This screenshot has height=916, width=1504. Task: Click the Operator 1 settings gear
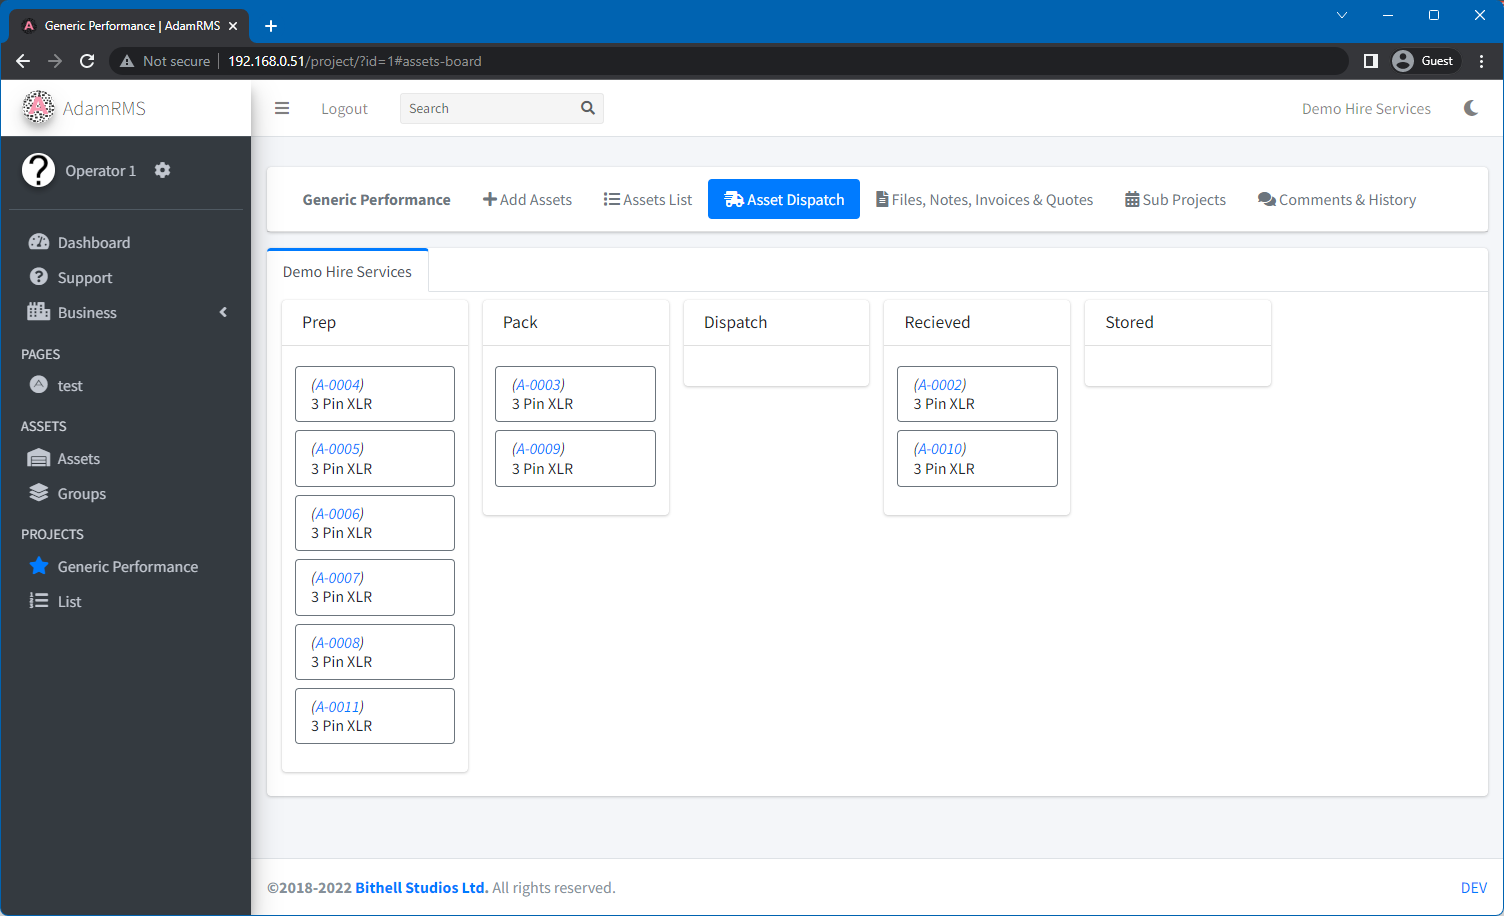(162, 170)
